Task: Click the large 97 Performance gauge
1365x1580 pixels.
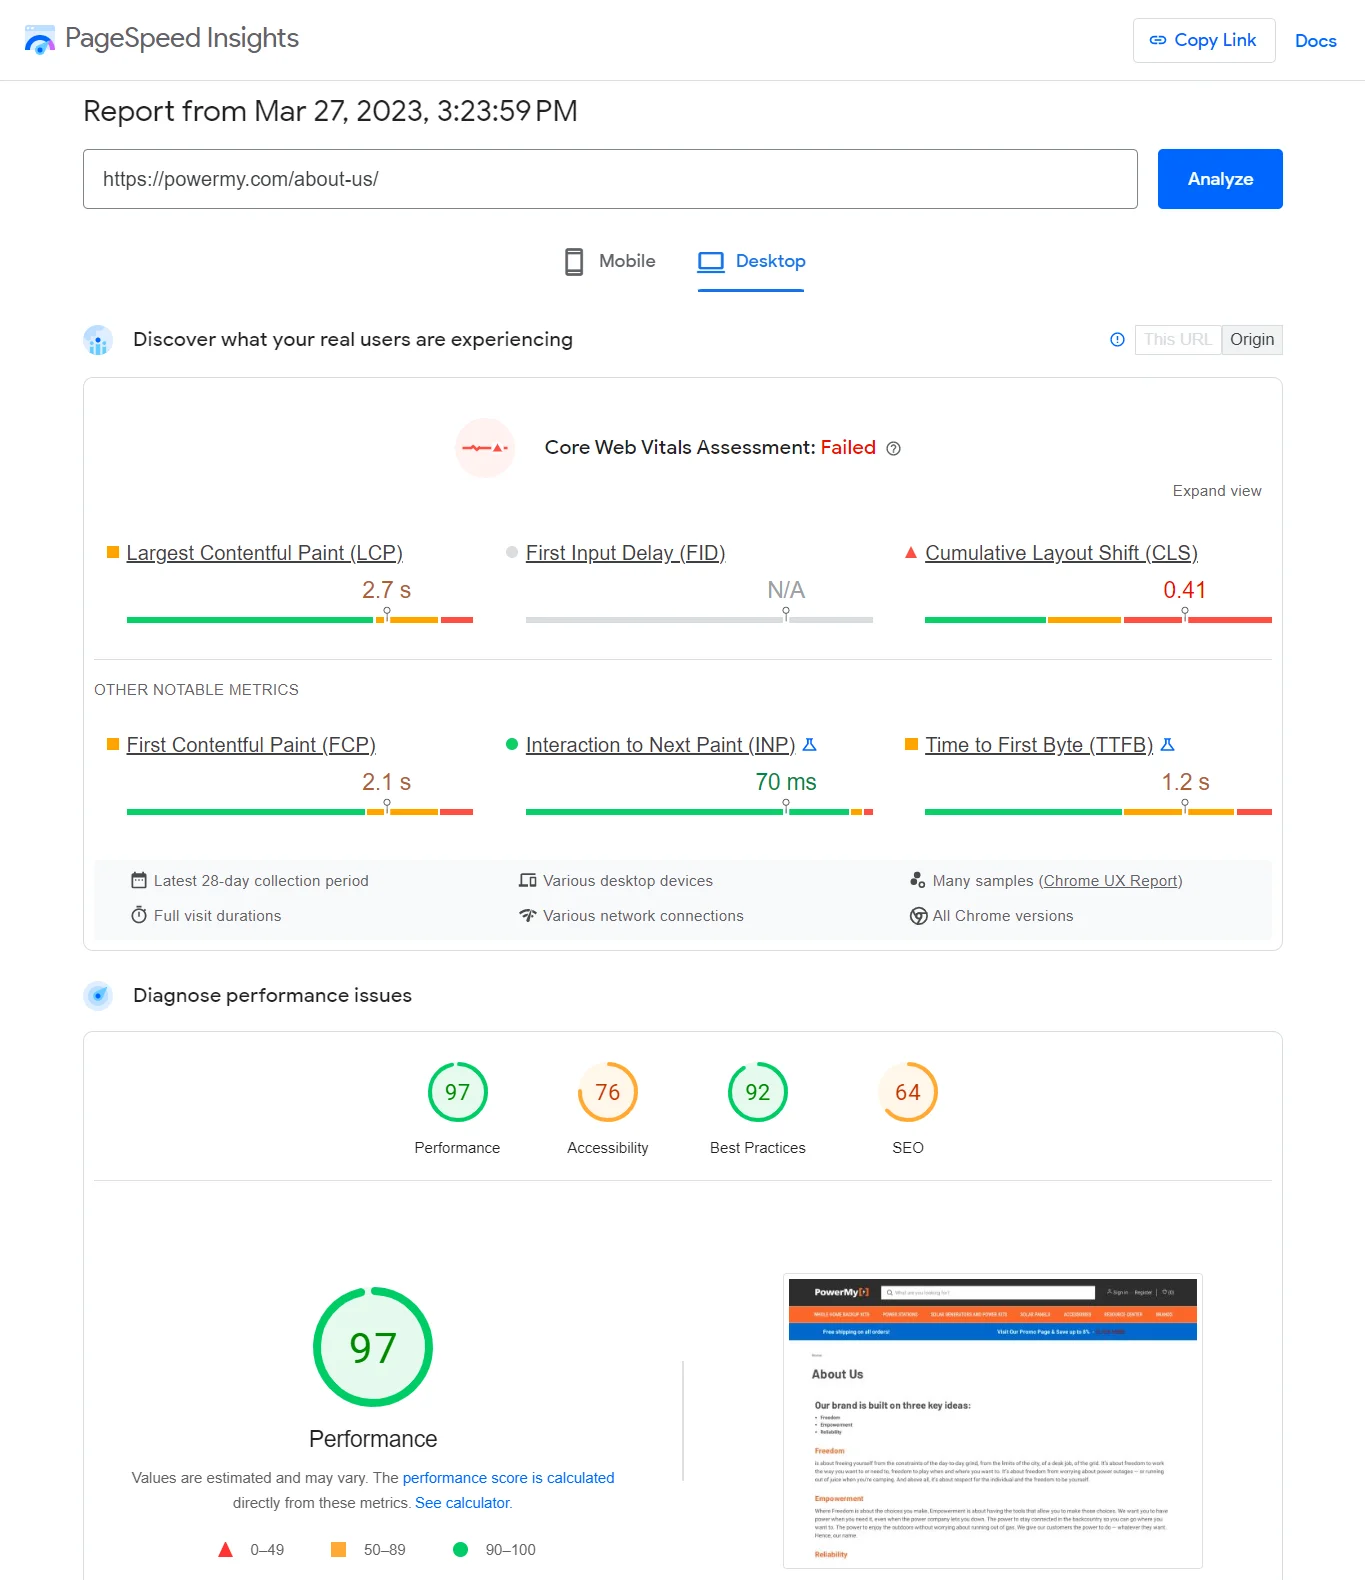Action: (373, 1347)
